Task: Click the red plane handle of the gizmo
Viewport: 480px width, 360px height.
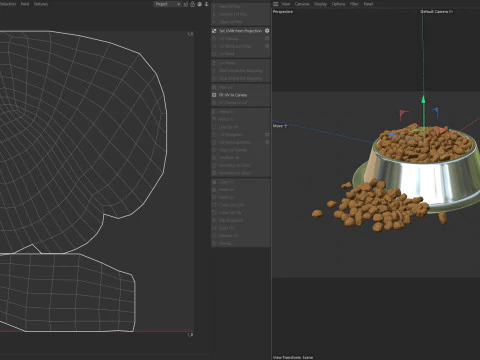Action: point(404,115)
